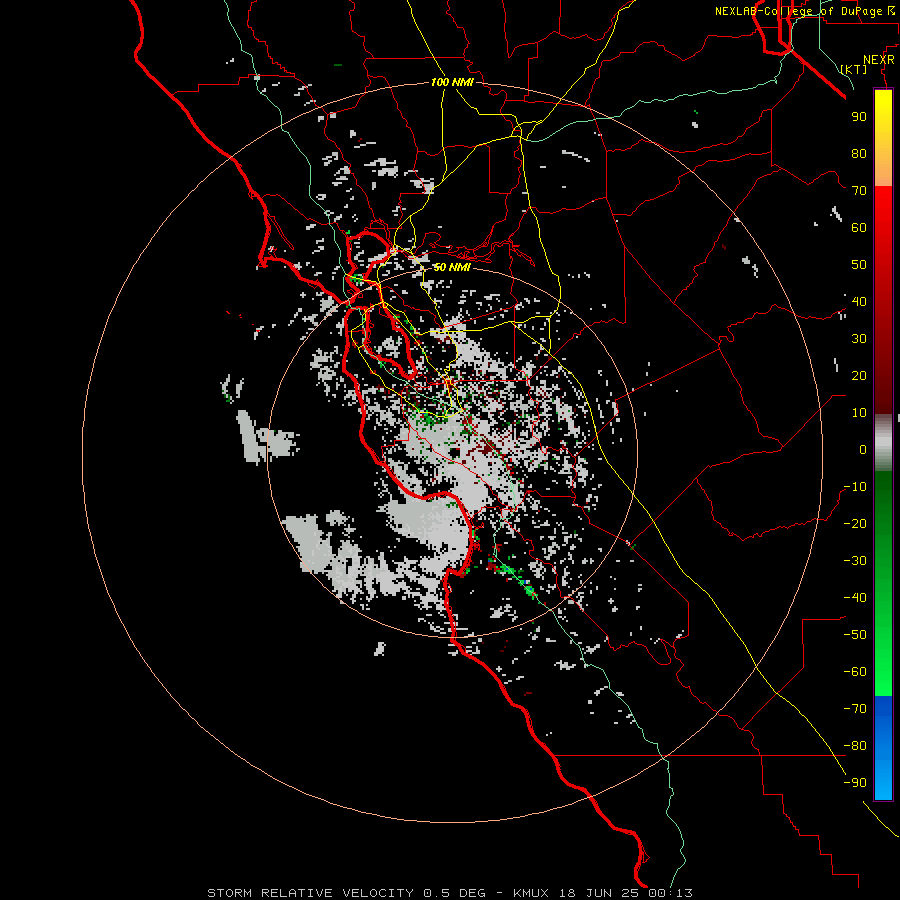900x900 pixels.
Task: Click the "40" positive scale value
Action: (859, 301)
